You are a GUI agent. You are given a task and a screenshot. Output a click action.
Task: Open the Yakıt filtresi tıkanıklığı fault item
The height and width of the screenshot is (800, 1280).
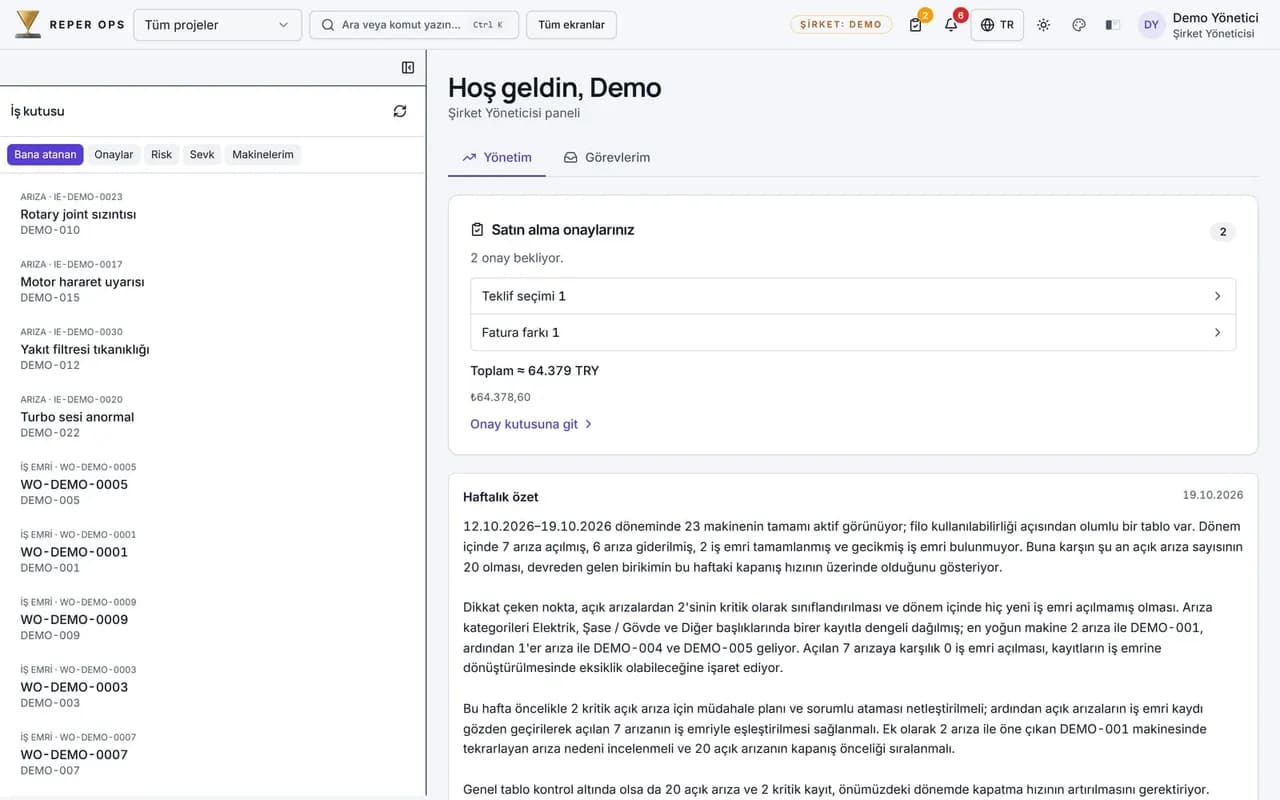click(x=213, y=348)
